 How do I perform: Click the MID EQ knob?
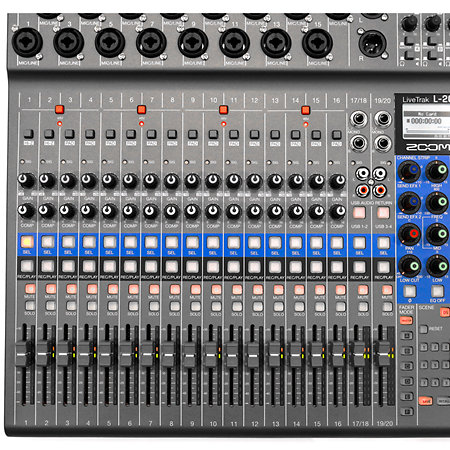click(437, 234)
